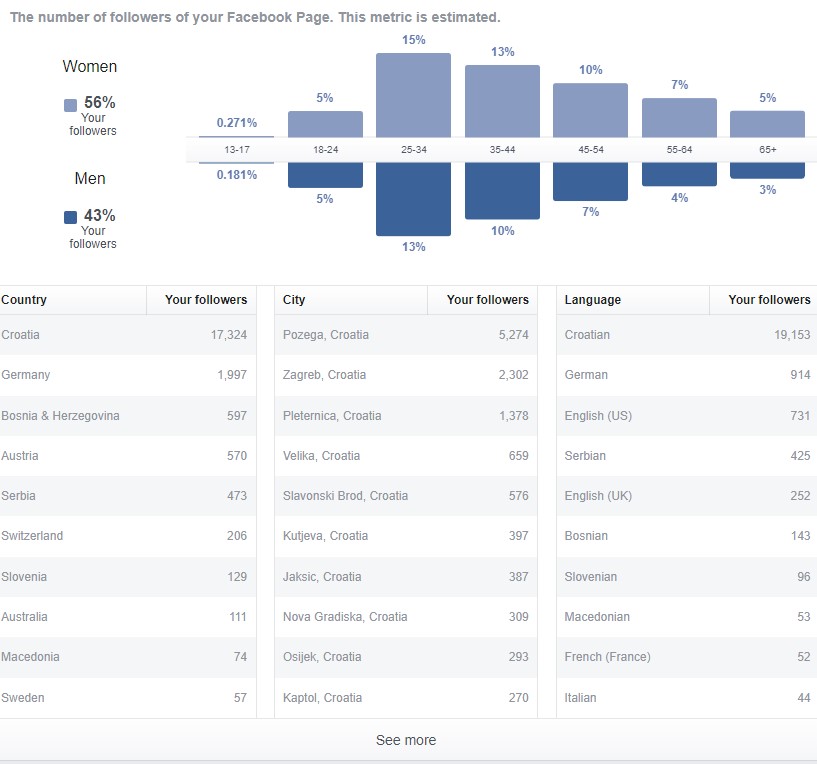Click the Men dark blue legend swatch

(70, 217)
